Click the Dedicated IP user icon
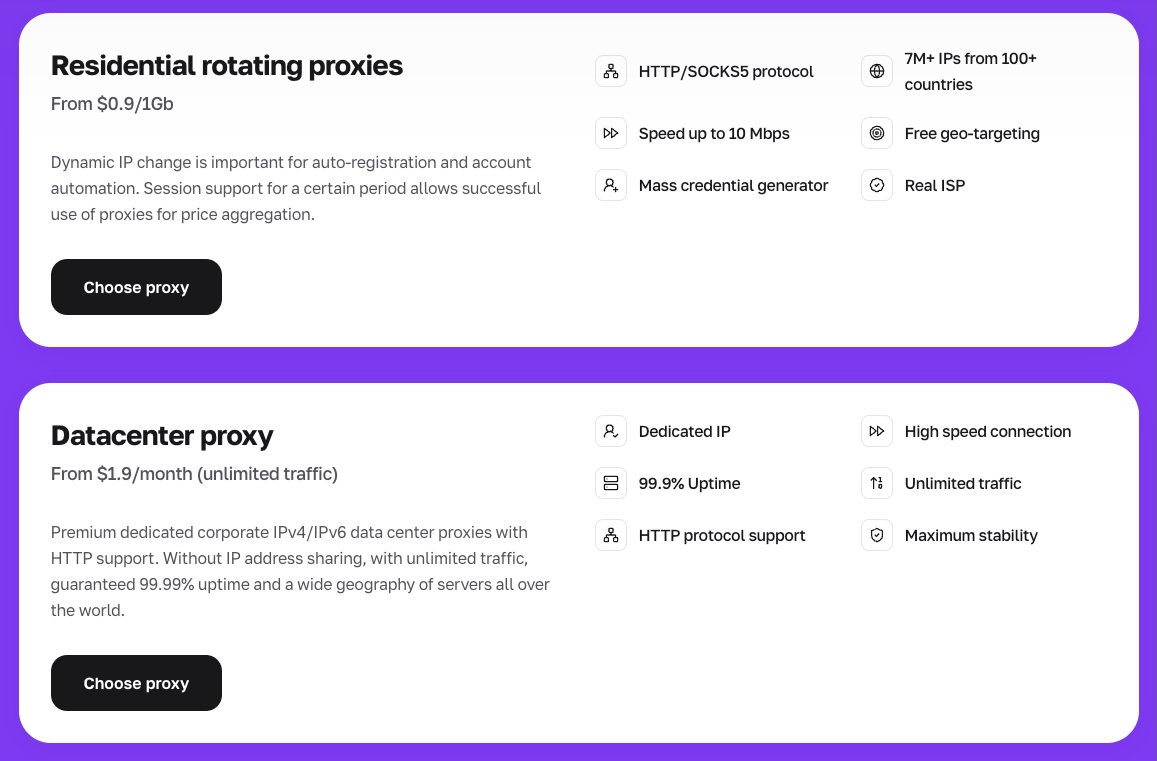1157x761 pixels. tap(610, 431)
